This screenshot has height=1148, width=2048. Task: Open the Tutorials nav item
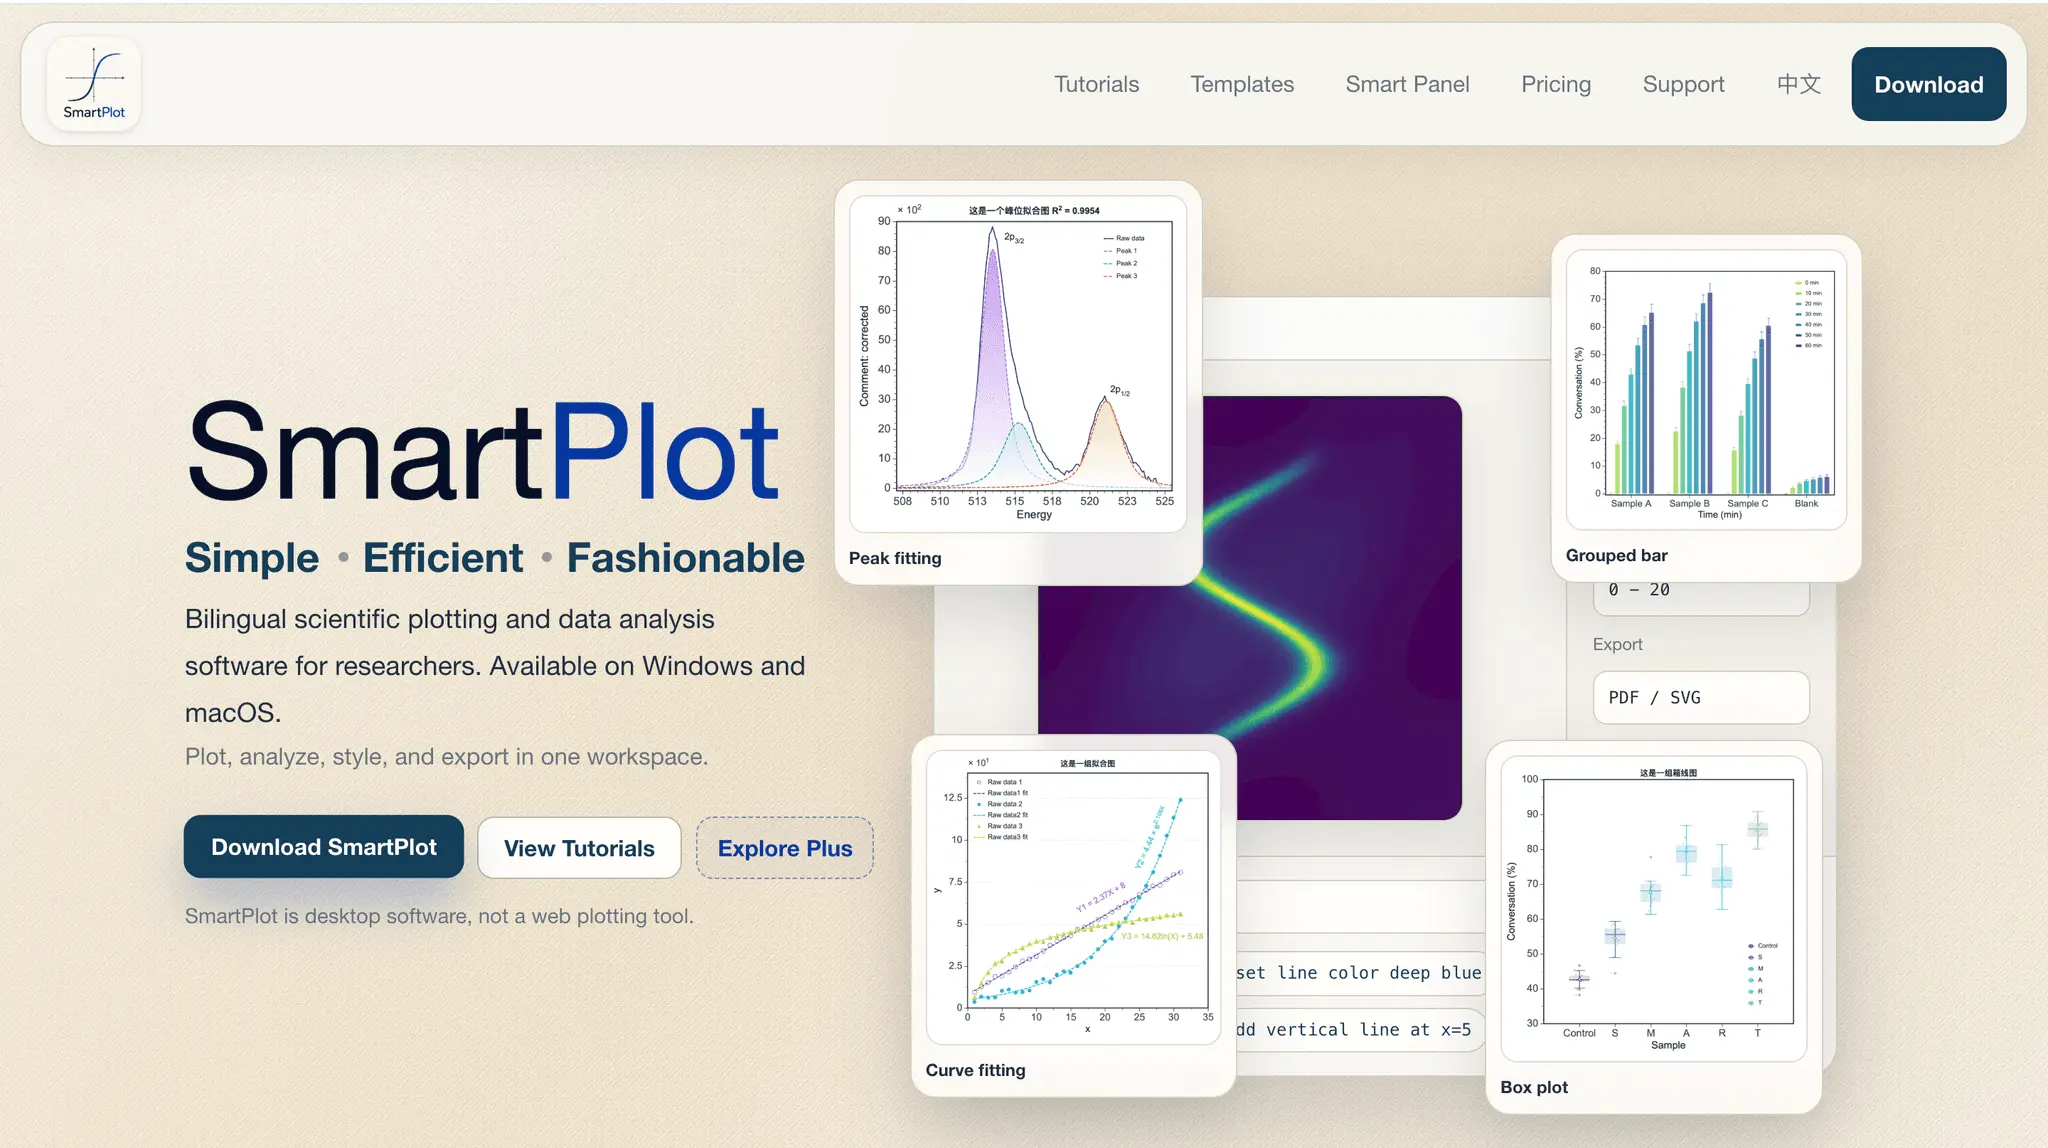(x=1096, y=84)
